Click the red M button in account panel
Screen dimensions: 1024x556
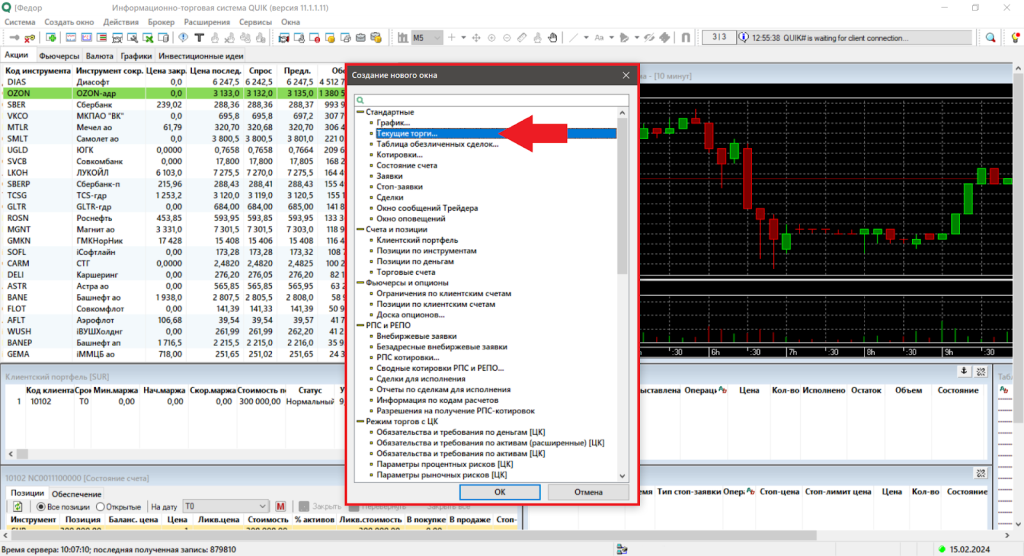(281, 506)
